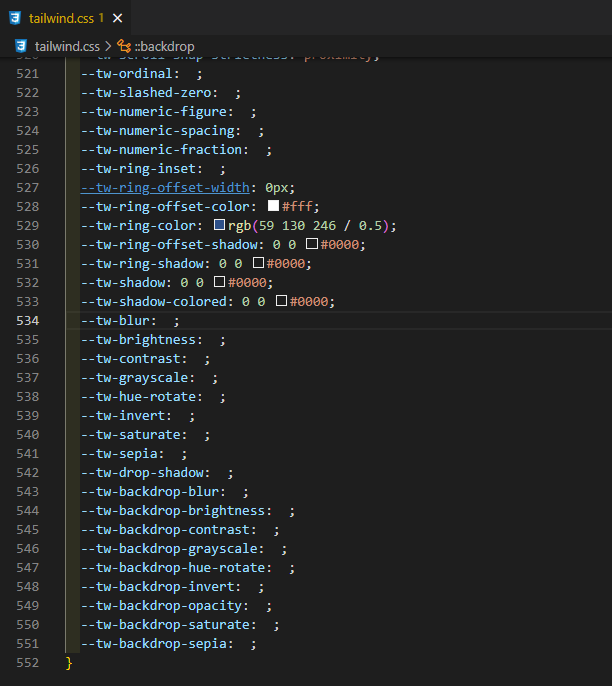Viewport: 612px width, 686px height.
Task: Click line number 521 in the gutter
Action: coord(28,74)
